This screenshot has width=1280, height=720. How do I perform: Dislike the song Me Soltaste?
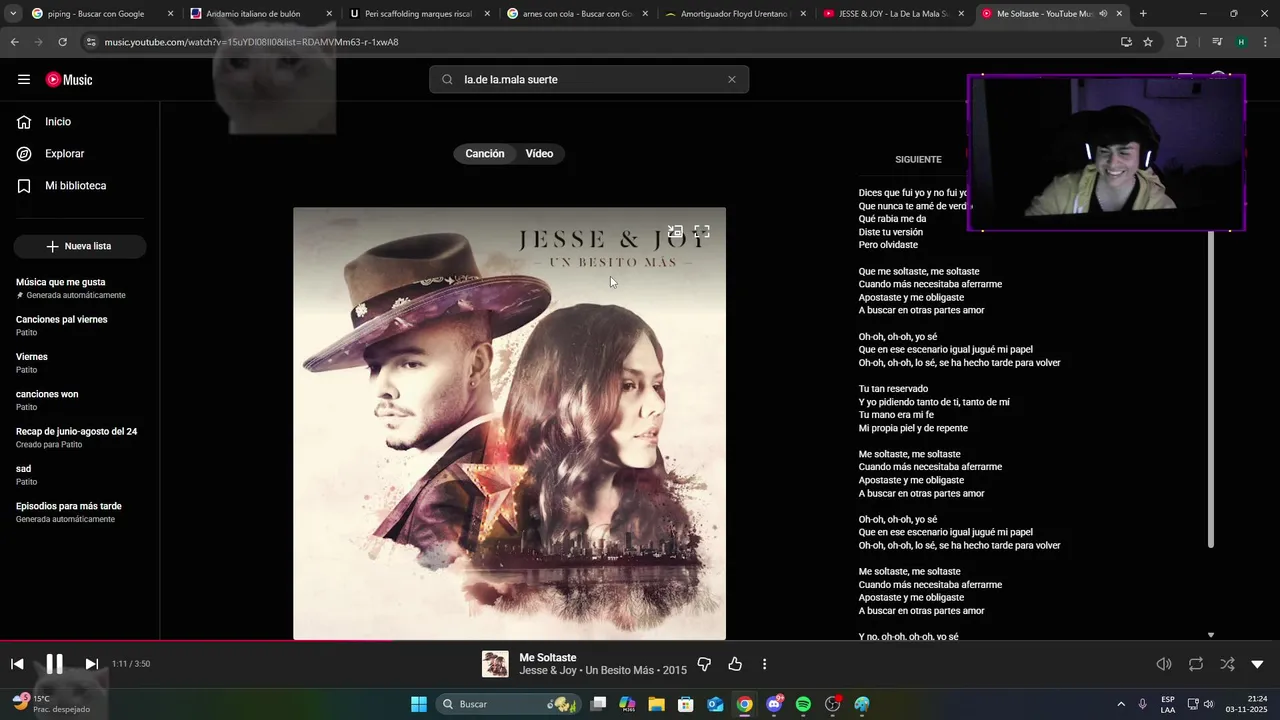[704, 664]
